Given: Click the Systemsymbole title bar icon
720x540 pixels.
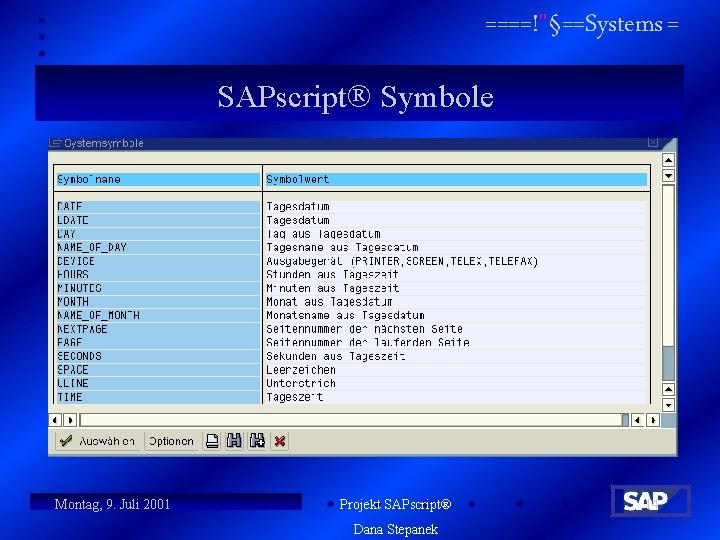Looking at the screenshot, I should click(55, 143).
